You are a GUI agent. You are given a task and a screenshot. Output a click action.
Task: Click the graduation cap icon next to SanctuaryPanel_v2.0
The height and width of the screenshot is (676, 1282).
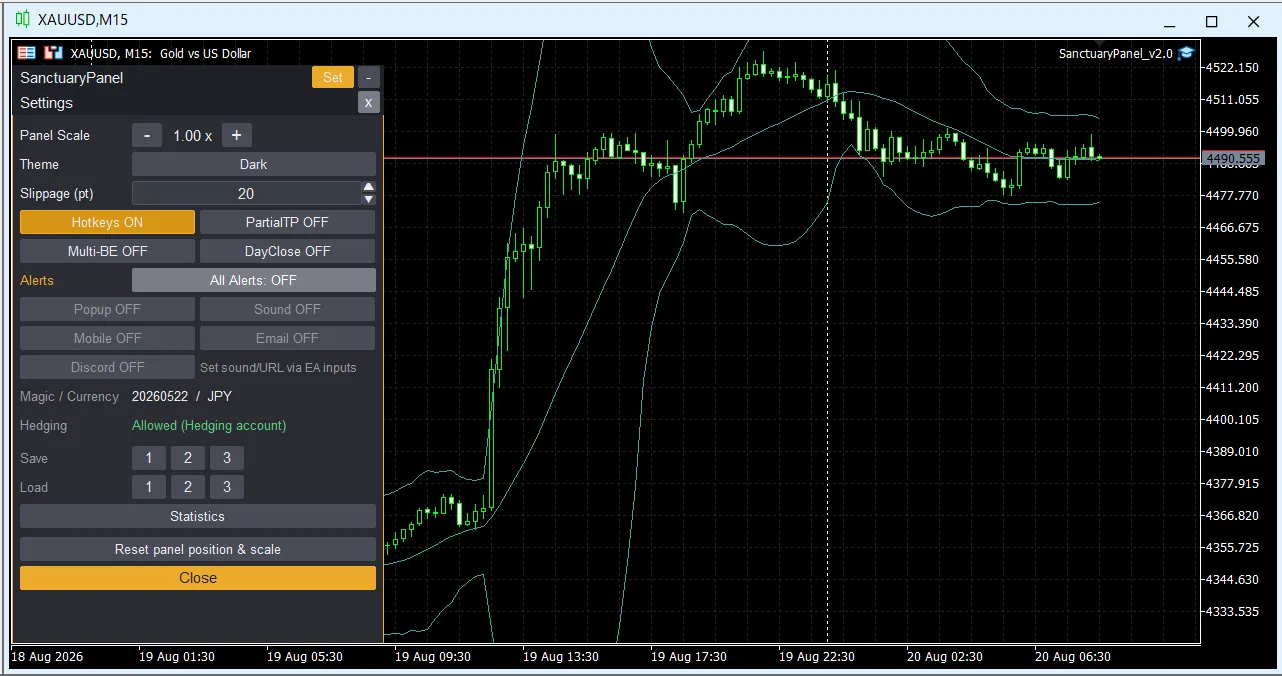click(x=1186, y=53)
